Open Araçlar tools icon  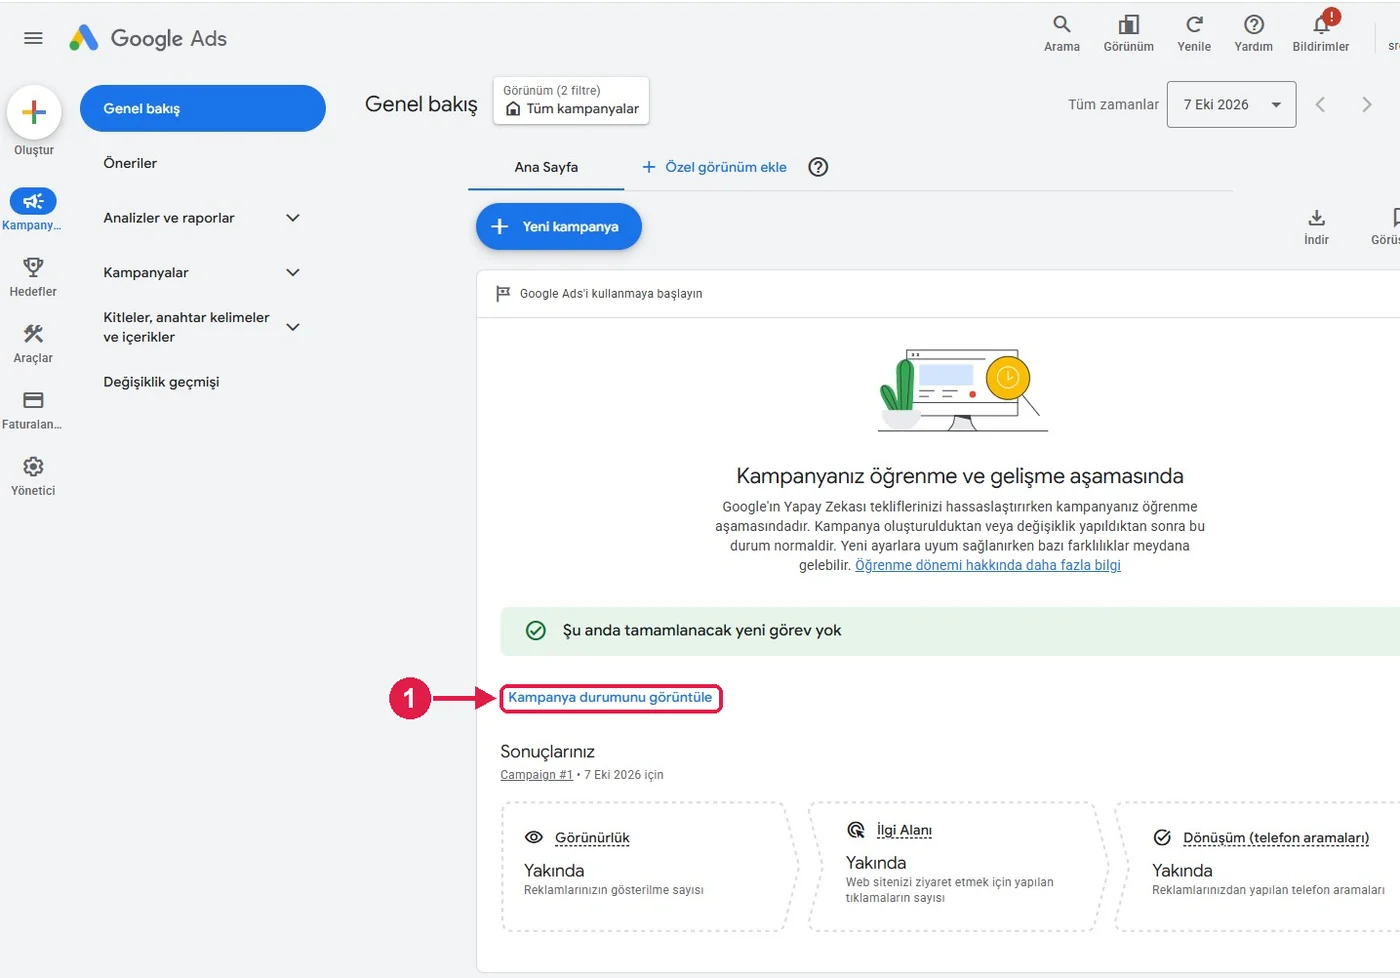[33, 333]
